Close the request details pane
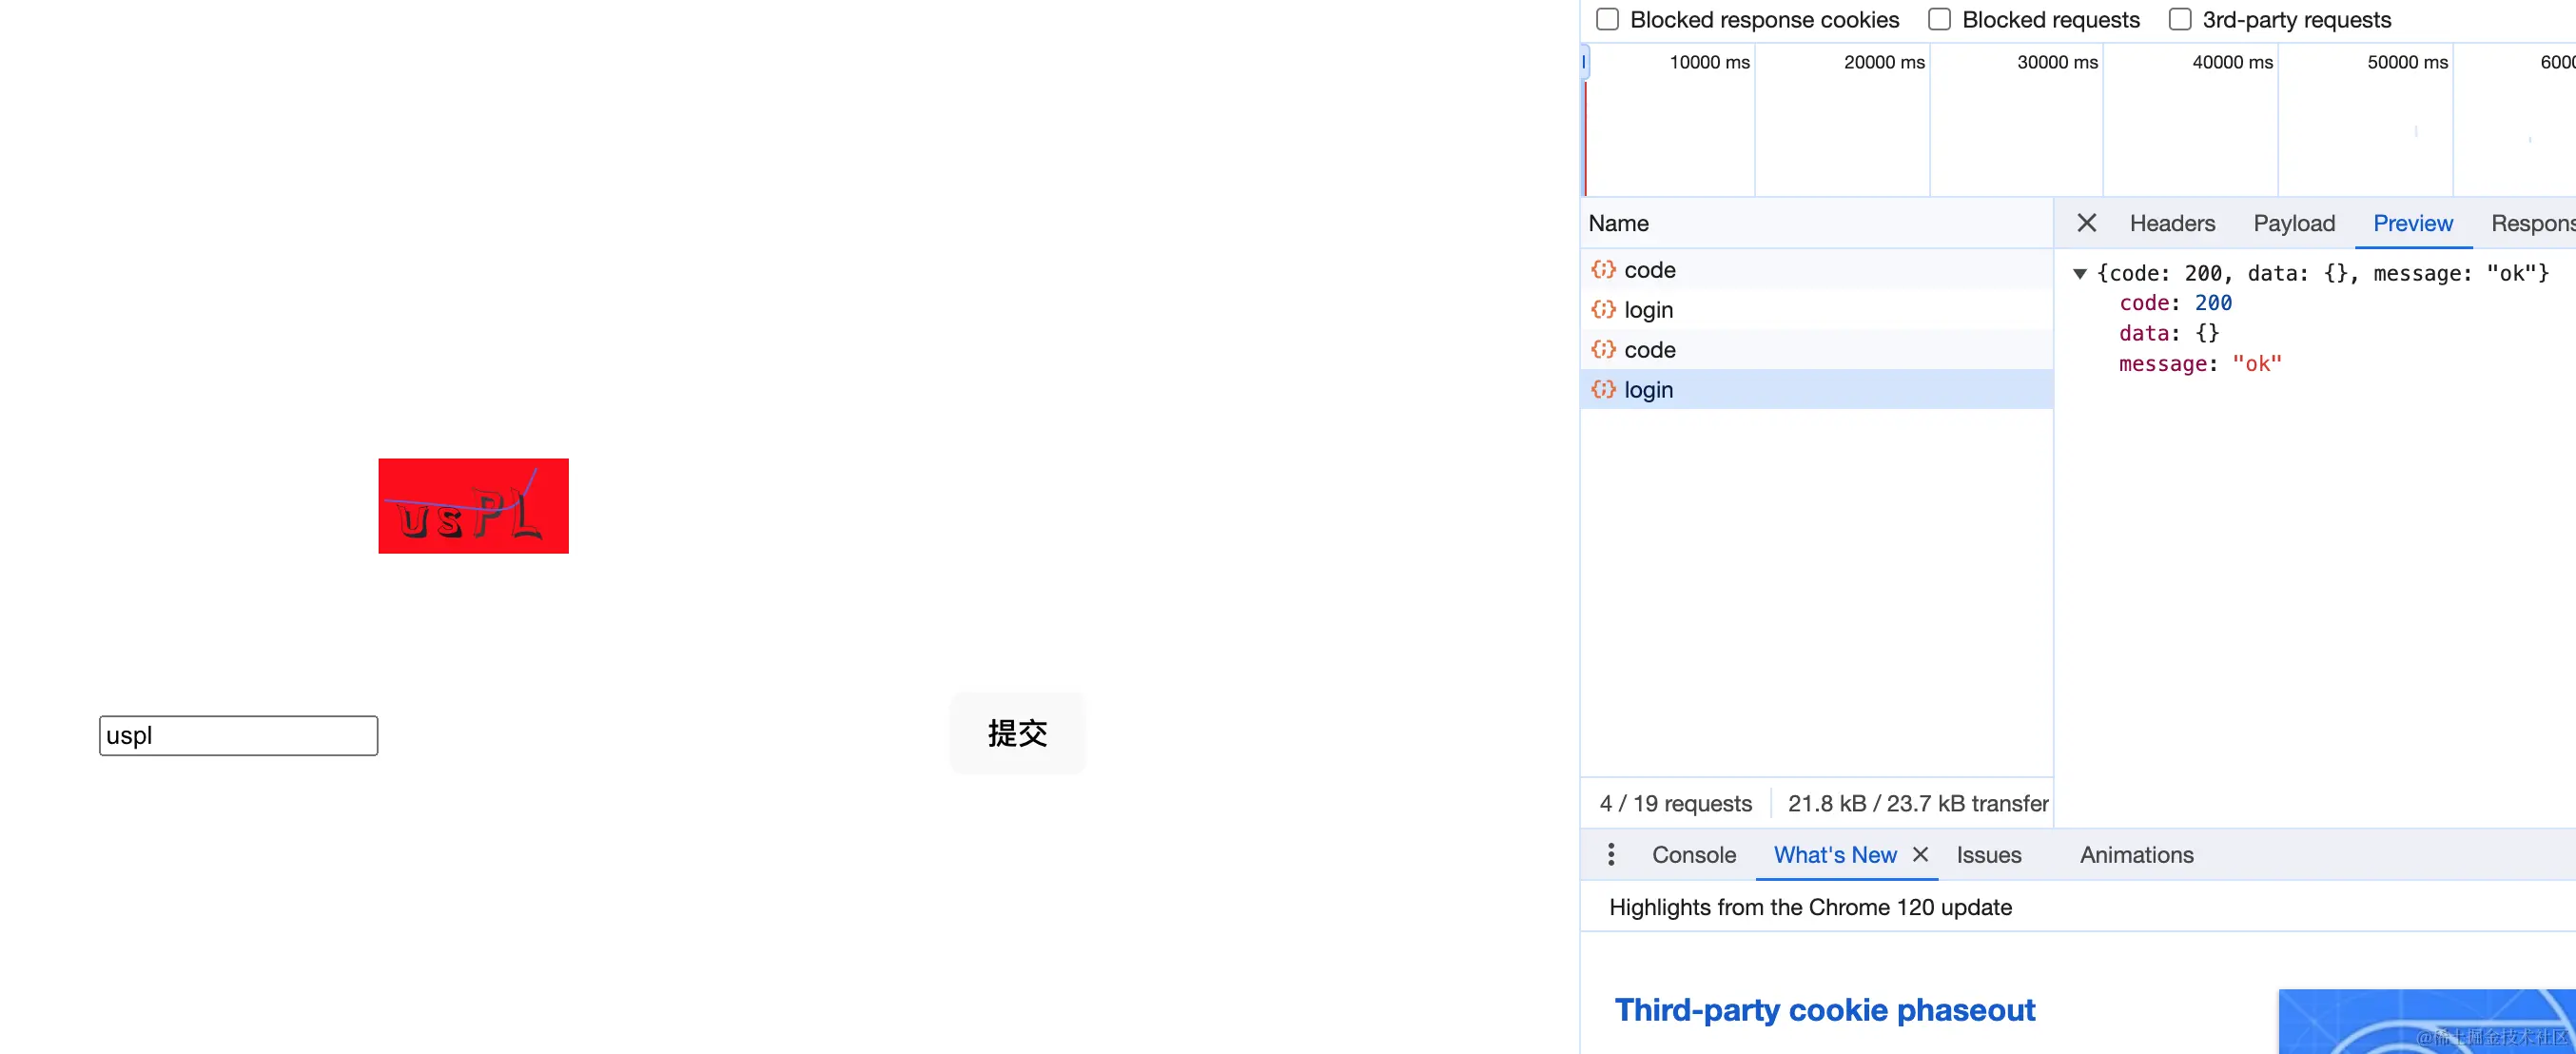The width and height of the screenshot is (2576, 1054). click(2086, 223)
